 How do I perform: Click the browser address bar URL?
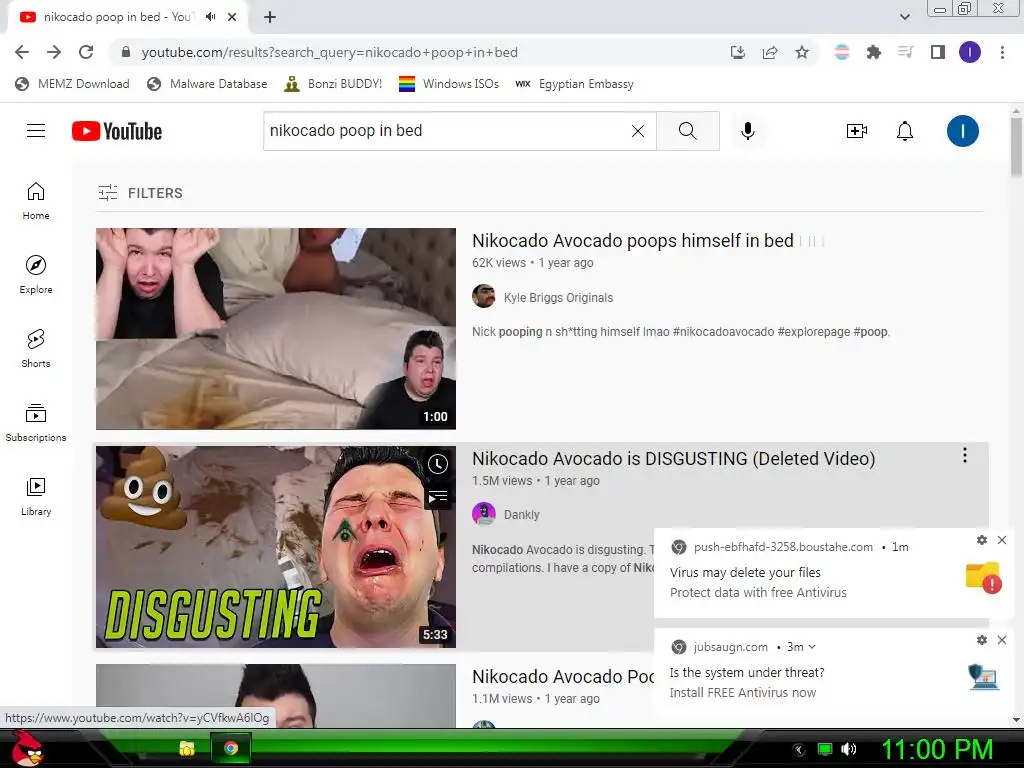point(330,52)
